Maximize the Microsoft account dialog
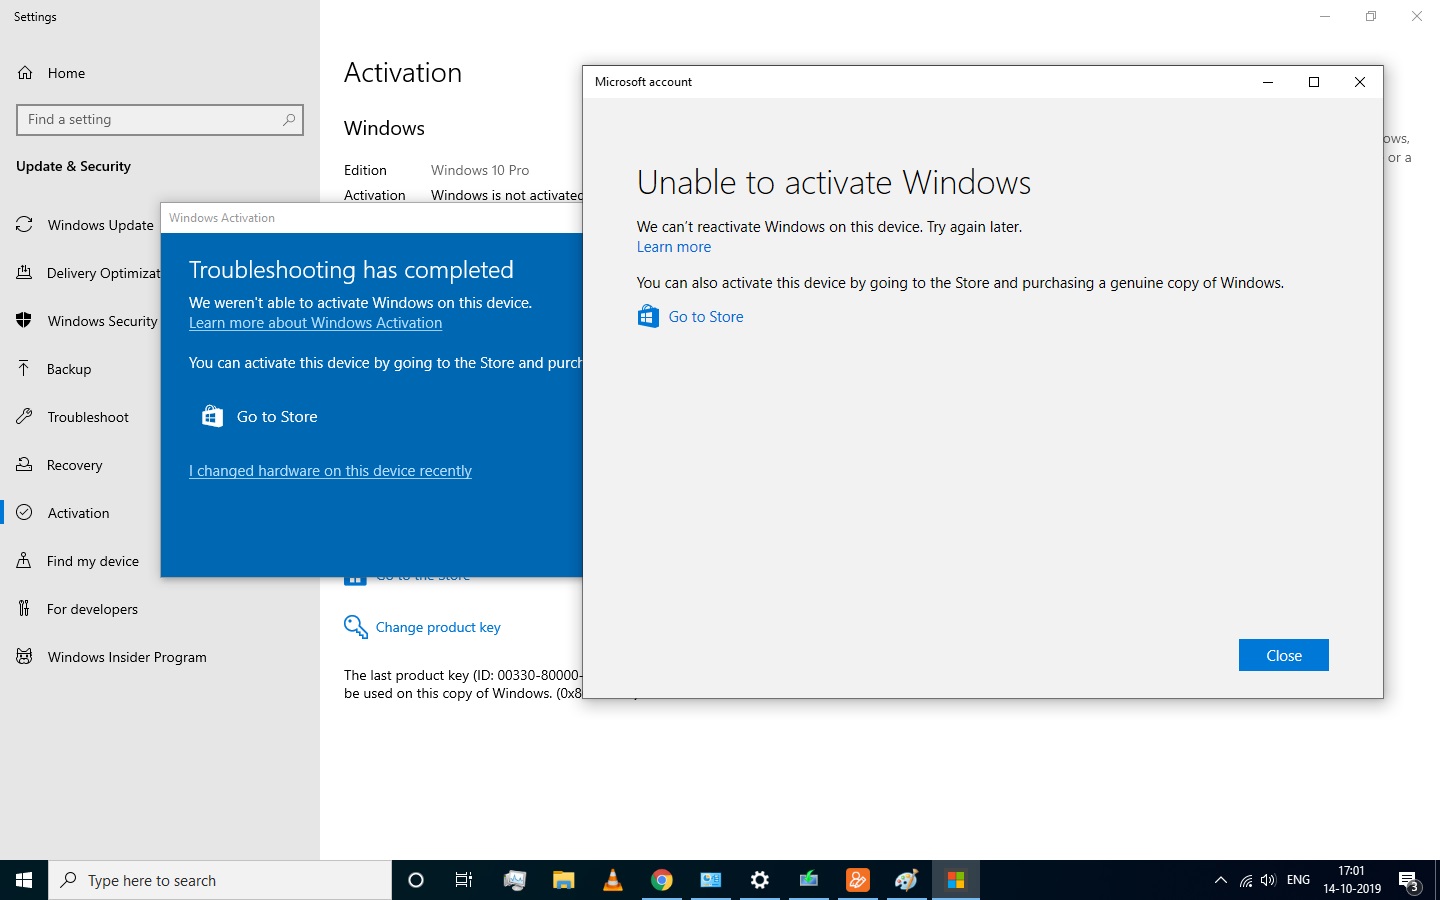This screenshot has height=900, width=1440. [1314, 82]
